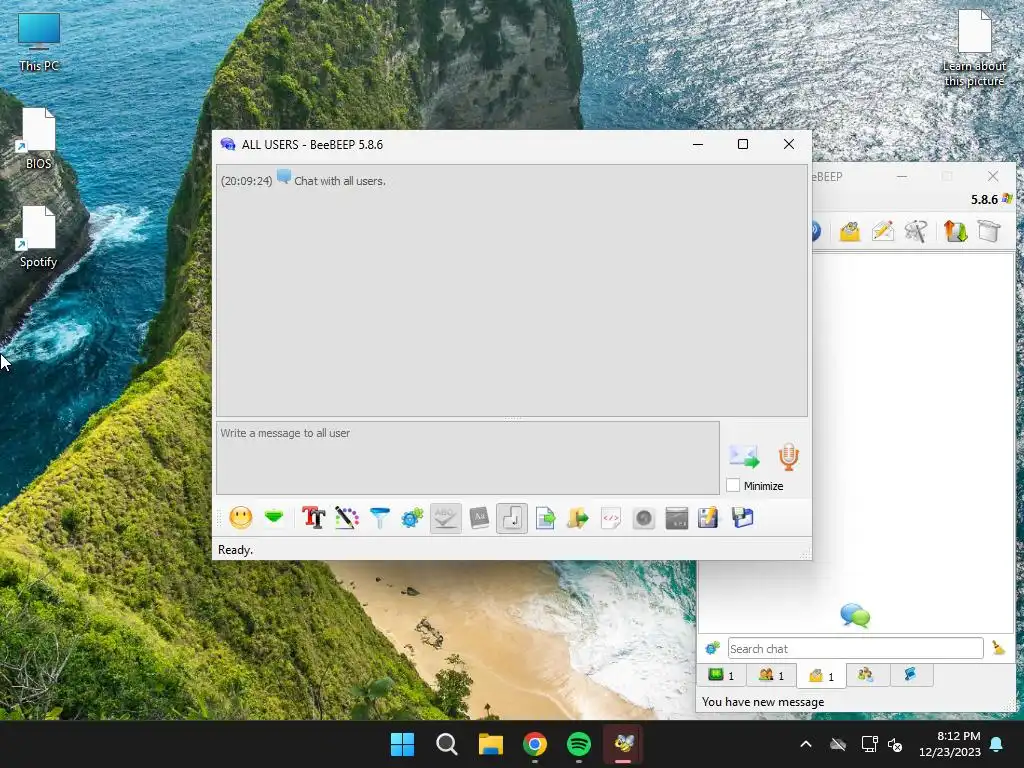Click the trash bin icon in main toolbar
The image size is (1024, 768).
pos(989,231)
